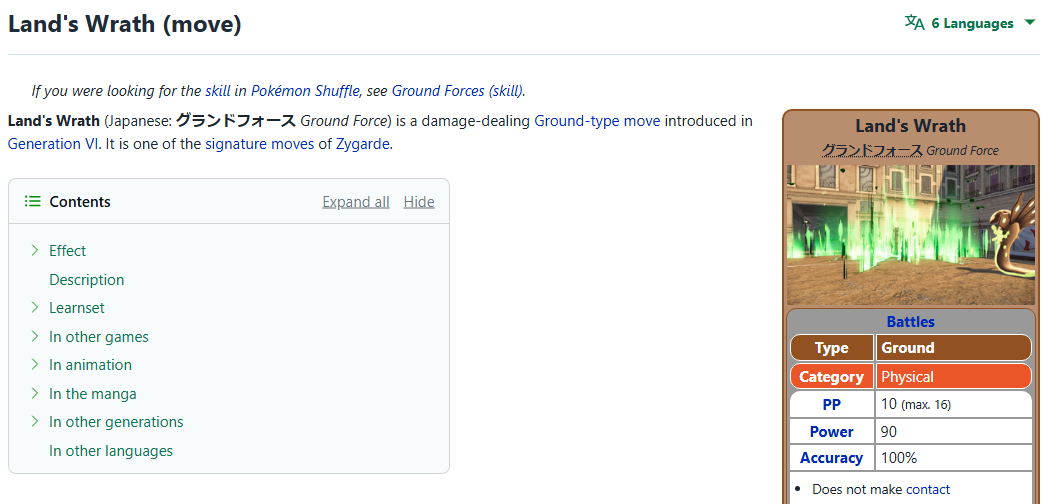Screen dimensions: 1062x504
Task: Jump to In other languages section
Action: [110, 450]
